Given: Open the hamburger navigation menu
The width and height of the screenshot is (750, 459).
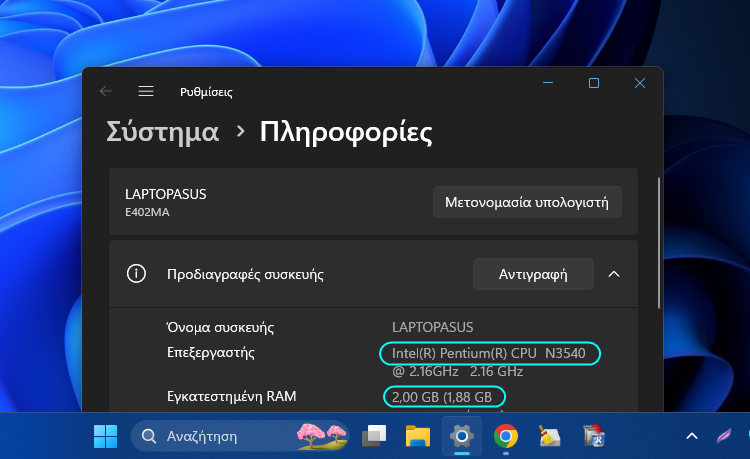Looking at the screenshot, I should pyautogui.click(x=146, y=91).
